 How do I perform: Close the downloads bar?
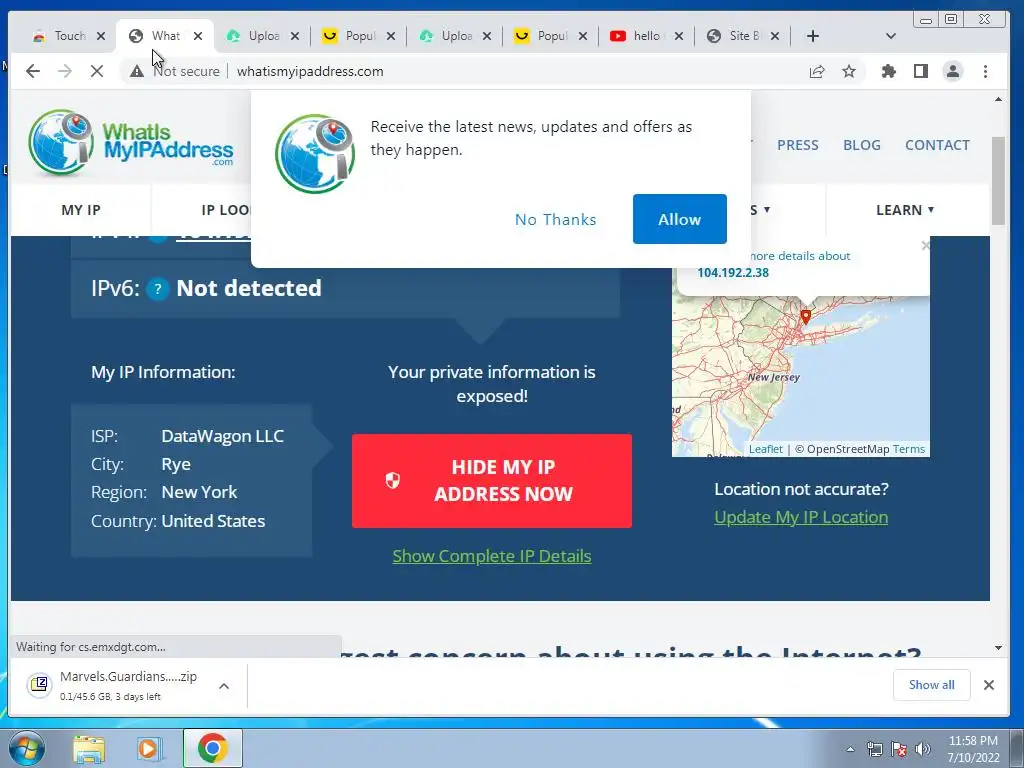pyautogui.click(x=989, y=684)
